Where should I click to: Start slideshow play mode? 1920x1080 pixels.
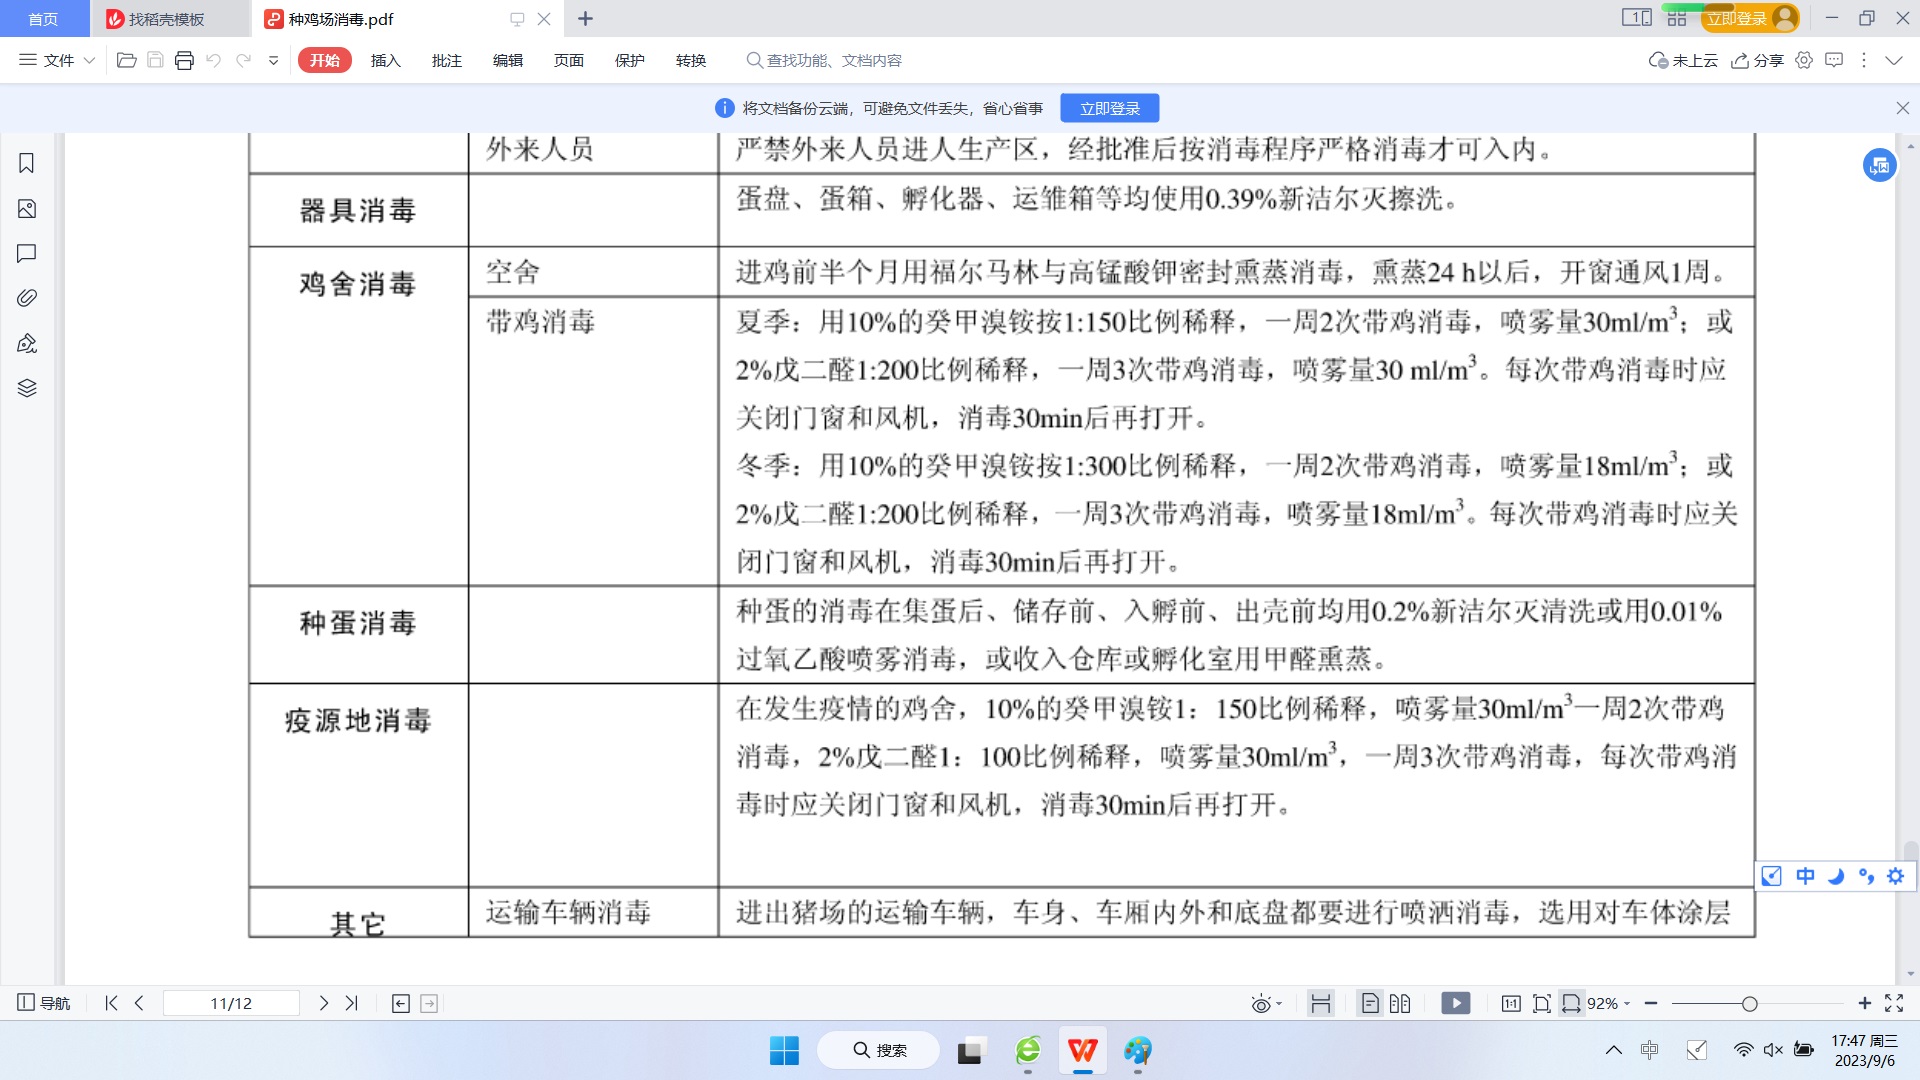[x=1456, y=1003]
